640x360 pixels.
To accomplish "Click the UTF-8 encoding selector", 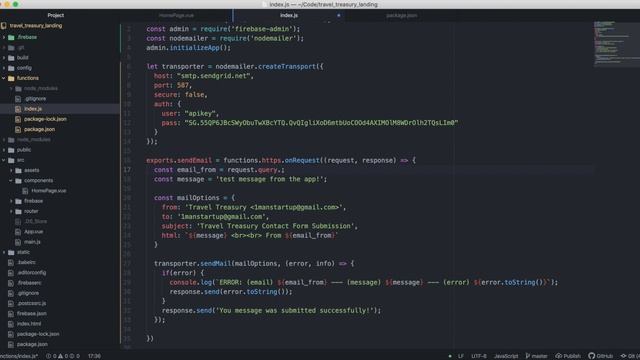I will coord(479,356).
